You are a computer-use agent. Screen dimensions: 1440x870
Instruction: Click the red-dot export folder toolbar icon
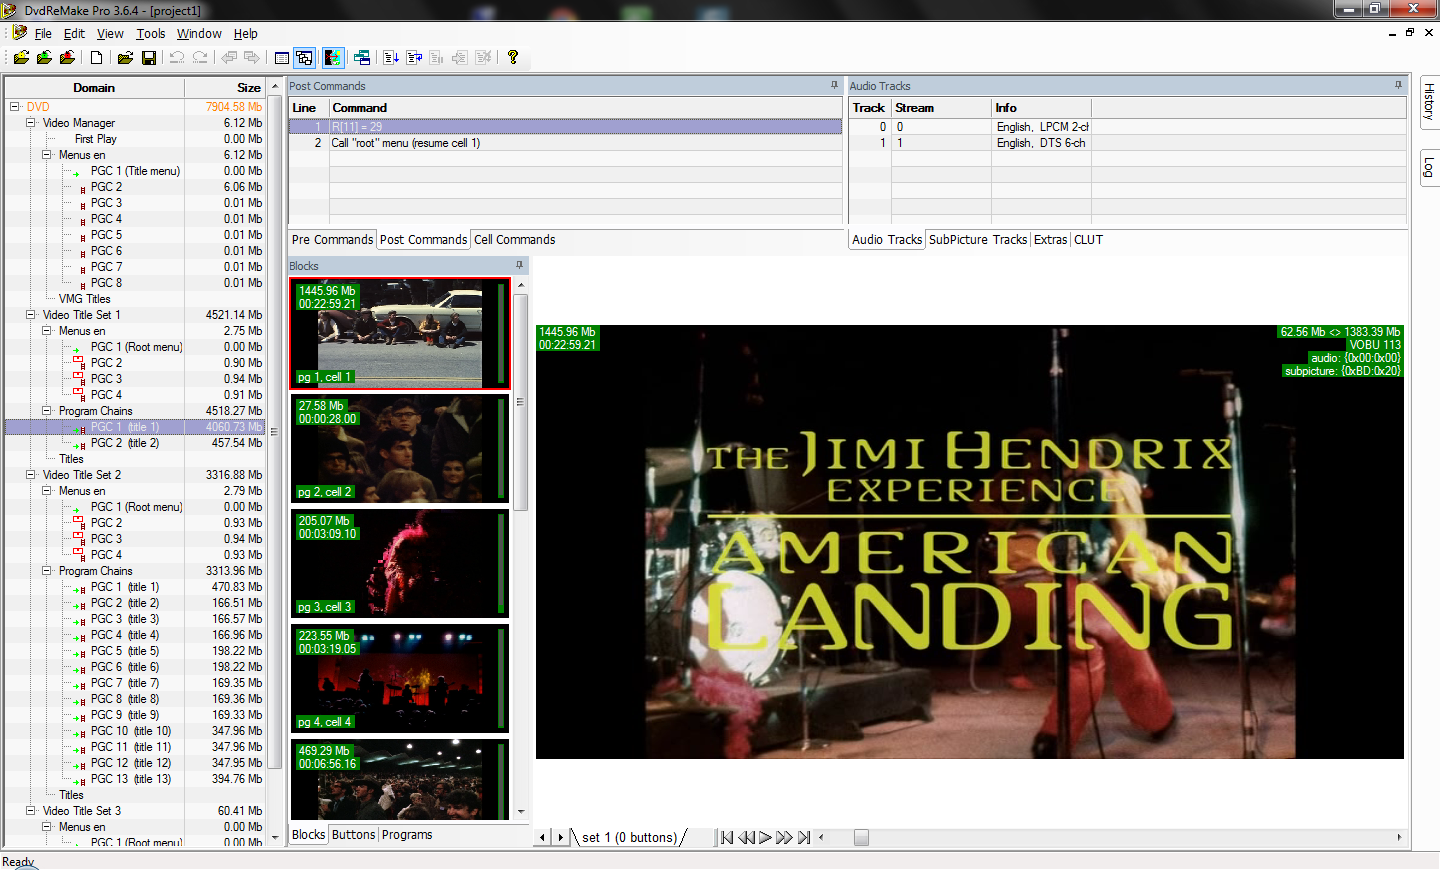67,58
